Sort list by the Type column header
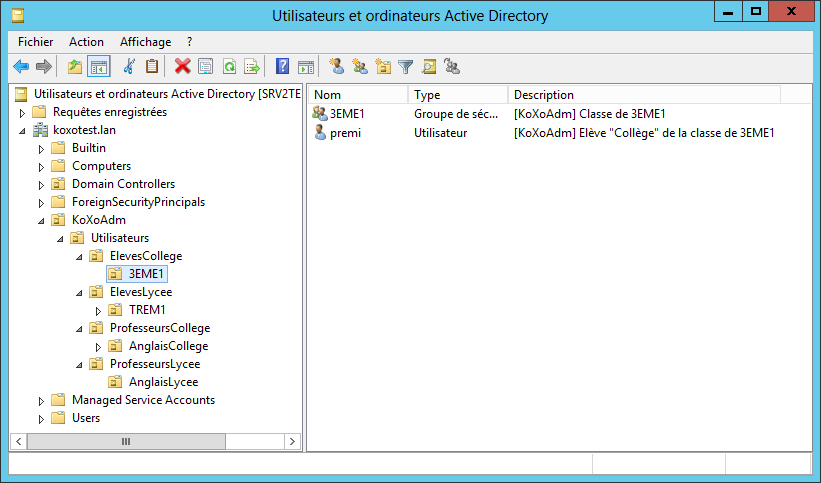This screenshot has height=483, width=821. tap(458, 95)
